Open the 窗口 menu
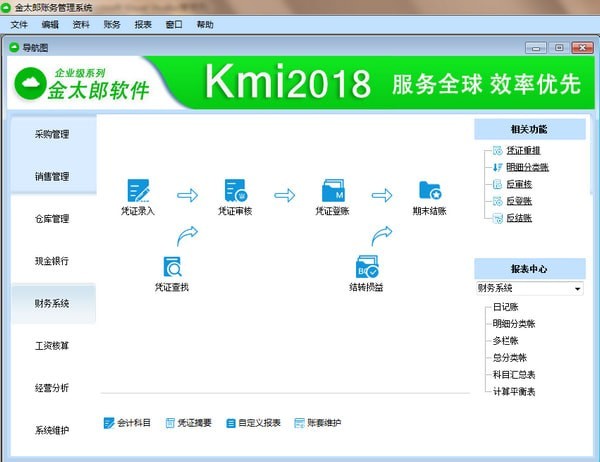600x462 pixels. pos(174,25)
